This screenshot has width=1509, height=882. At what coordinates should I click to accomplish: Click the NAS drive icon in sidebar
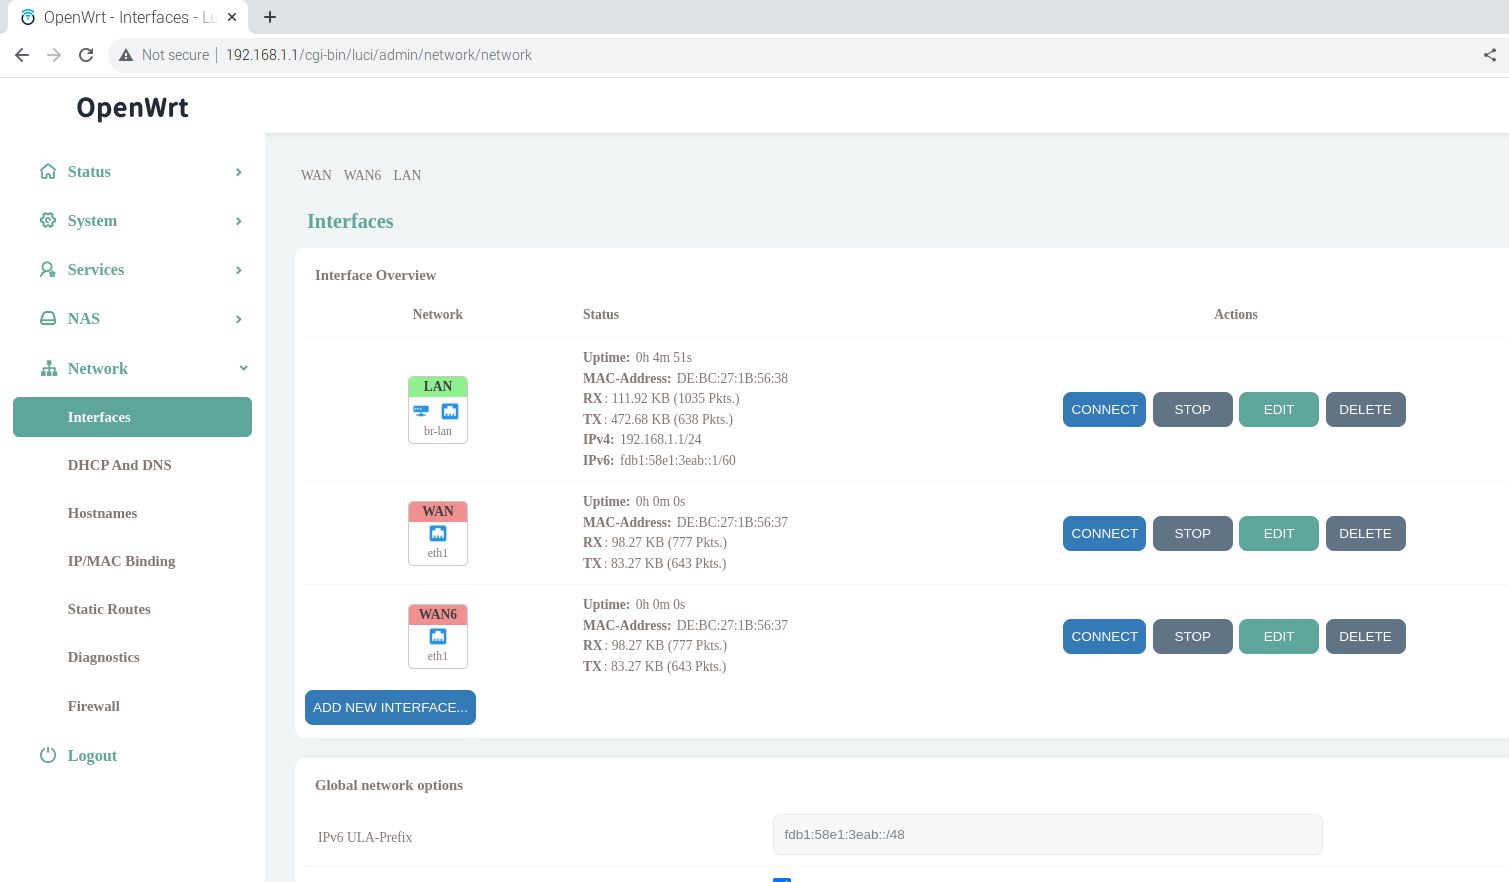pyautogui.click(x=48, y=318)
